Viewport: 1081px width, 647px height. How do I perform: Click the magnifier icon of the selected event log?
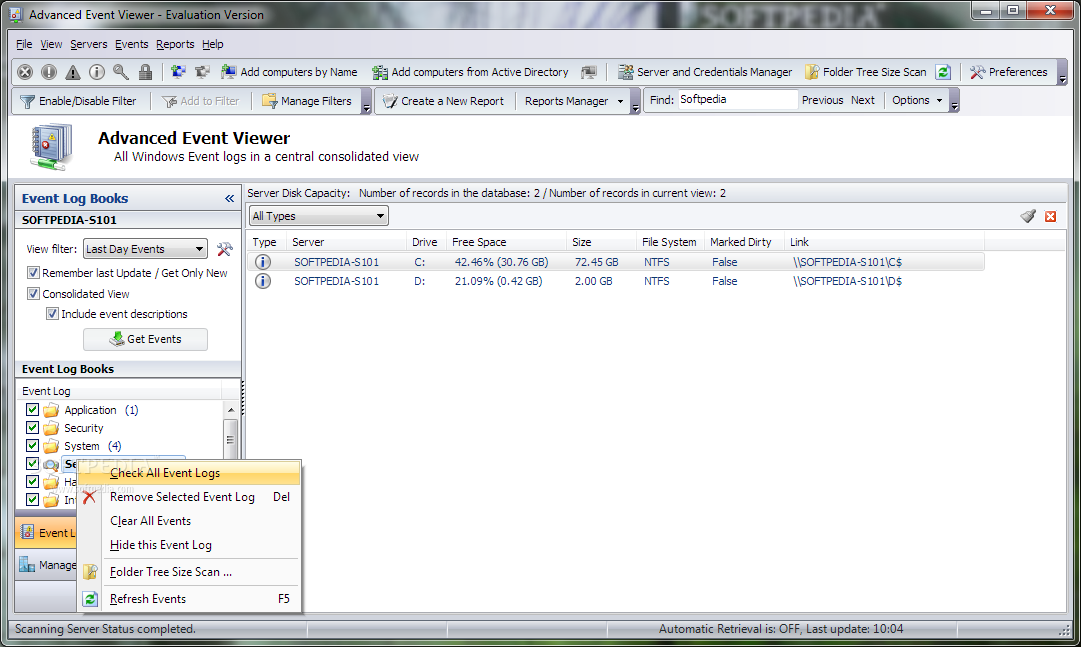pos(51,464)
